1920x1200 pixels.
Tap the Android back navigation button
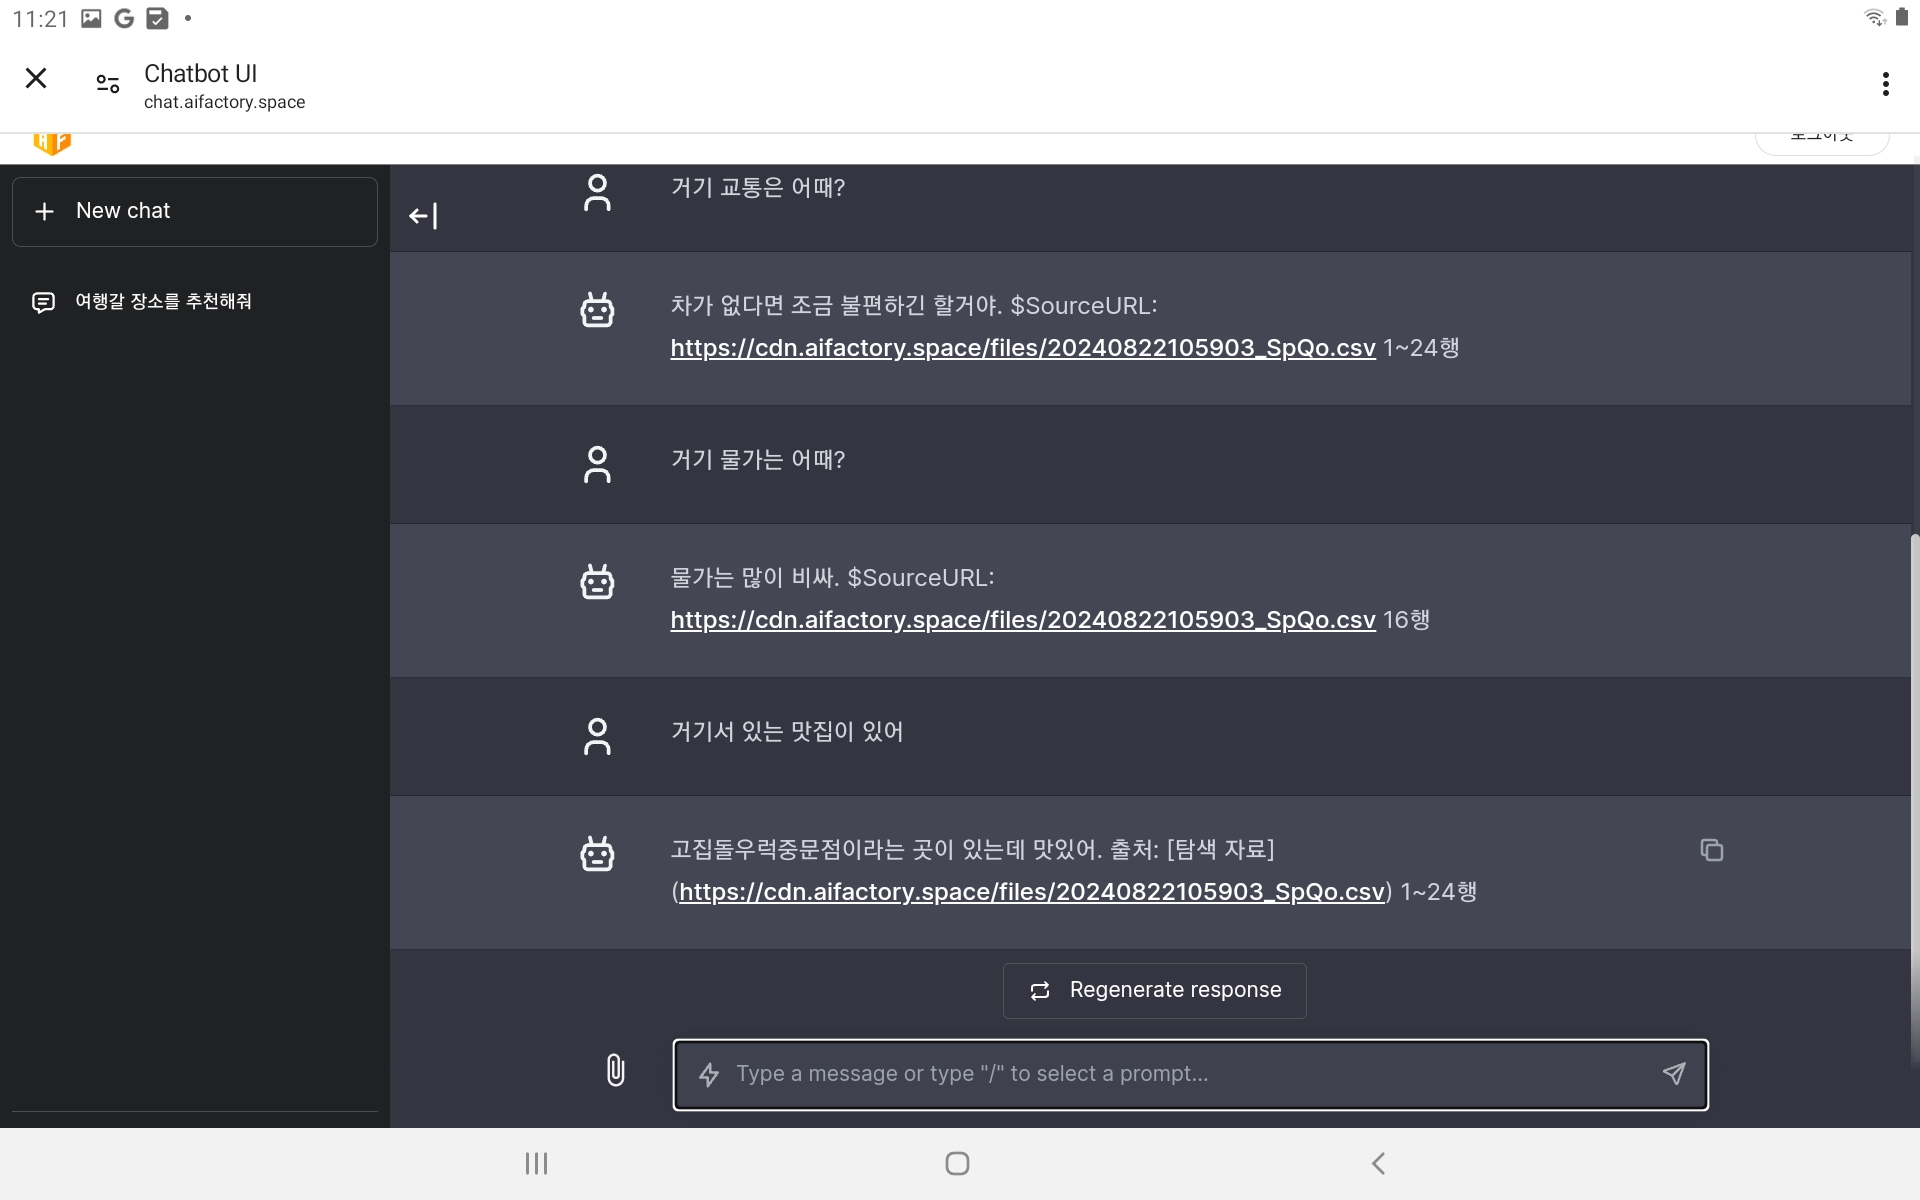1378,1163
